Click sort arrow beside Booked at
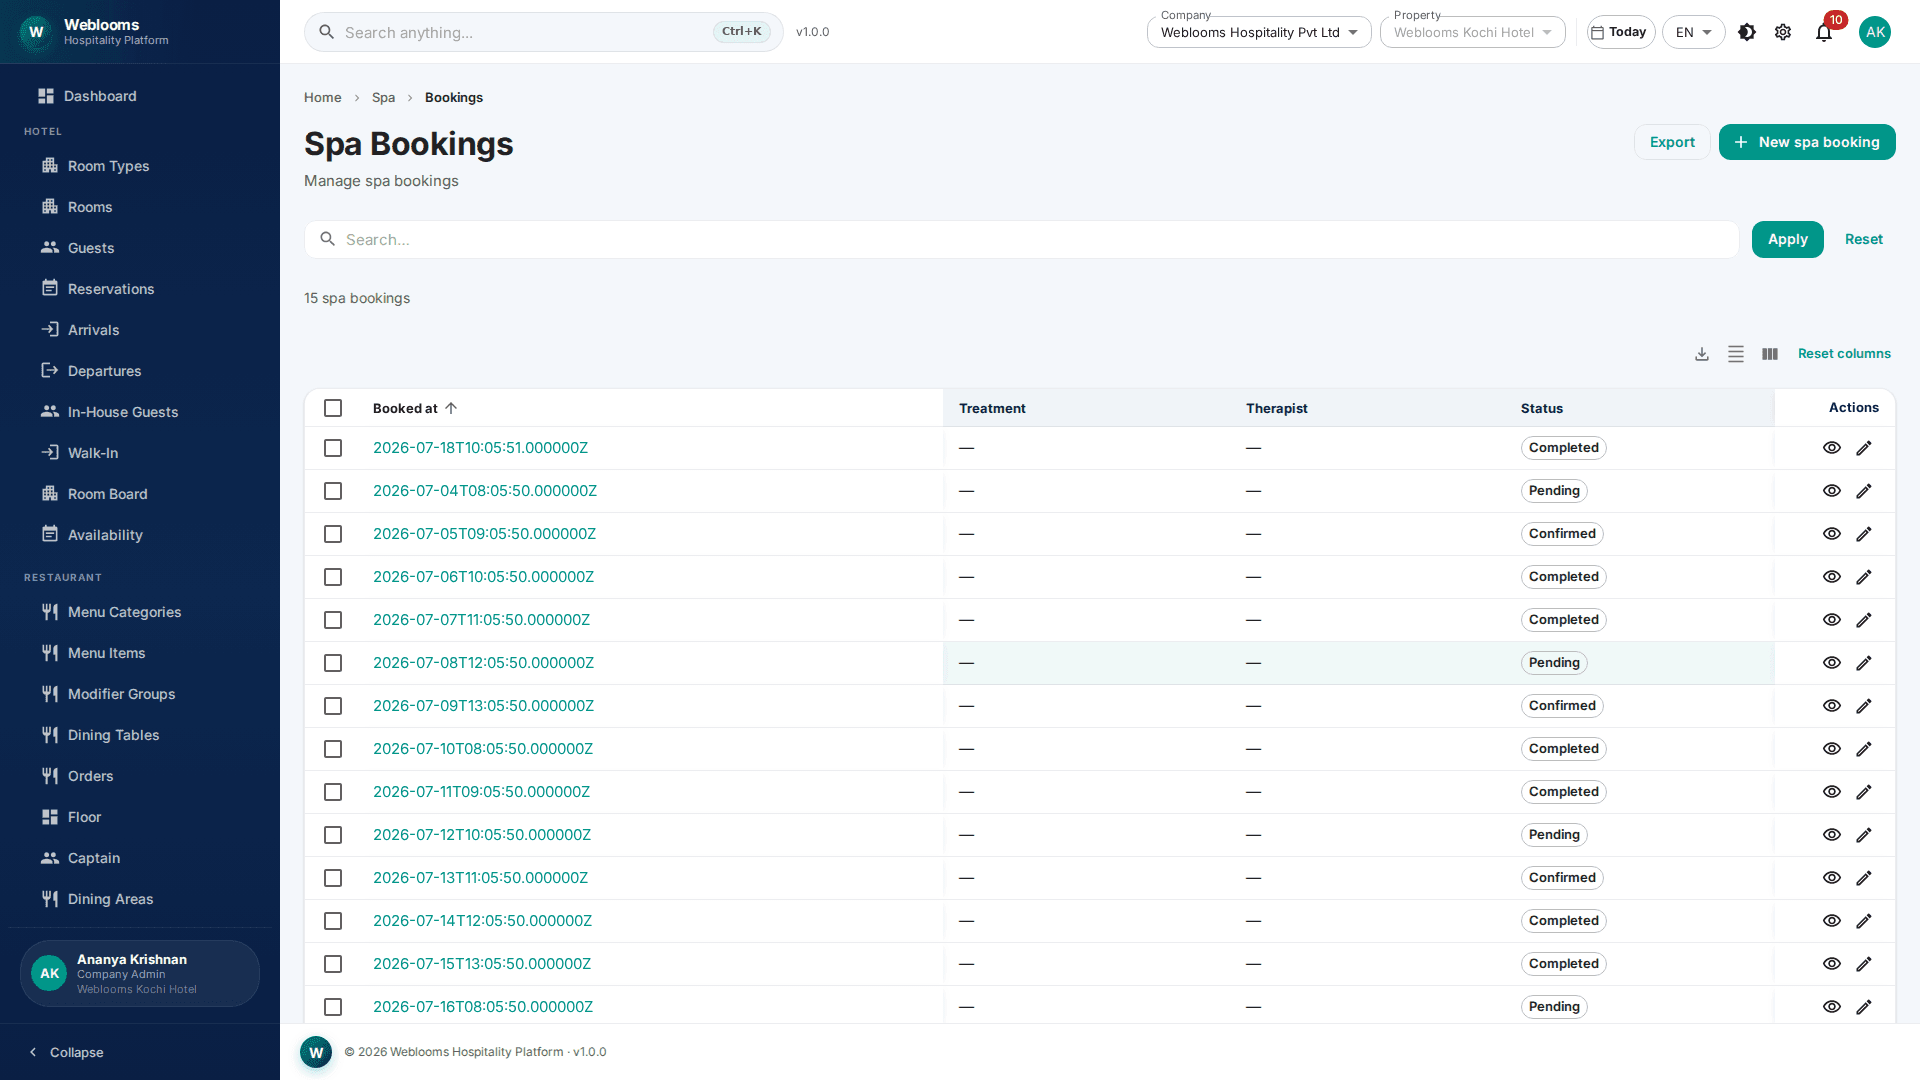The width and height of the screenshot is (1920, 1080). [x=451, y=408]
